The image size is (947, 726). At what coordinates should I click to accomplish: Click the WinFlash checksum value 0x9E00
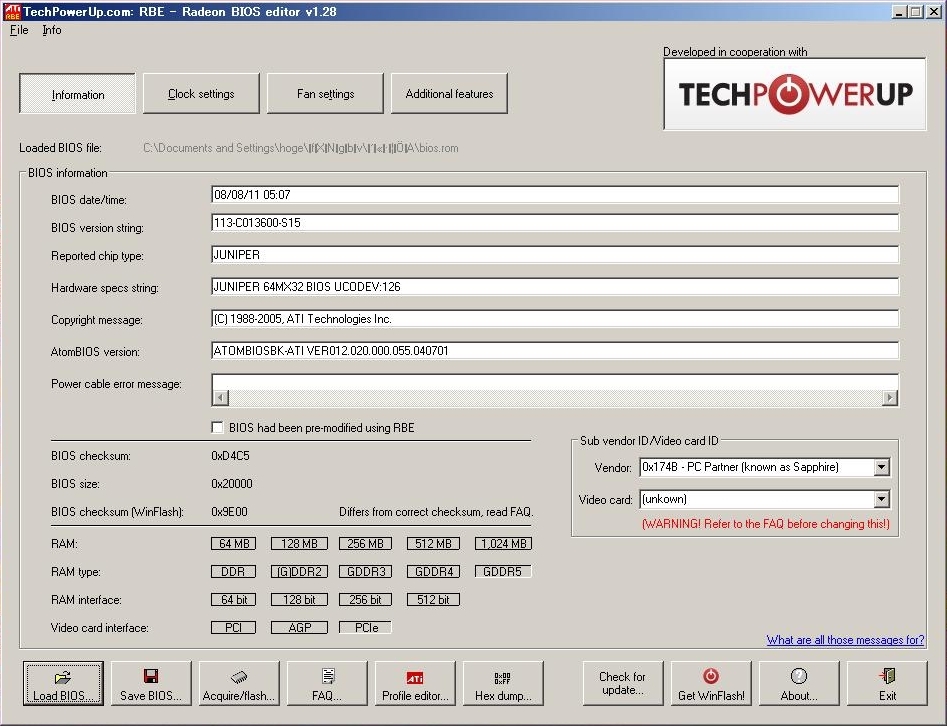230,512
